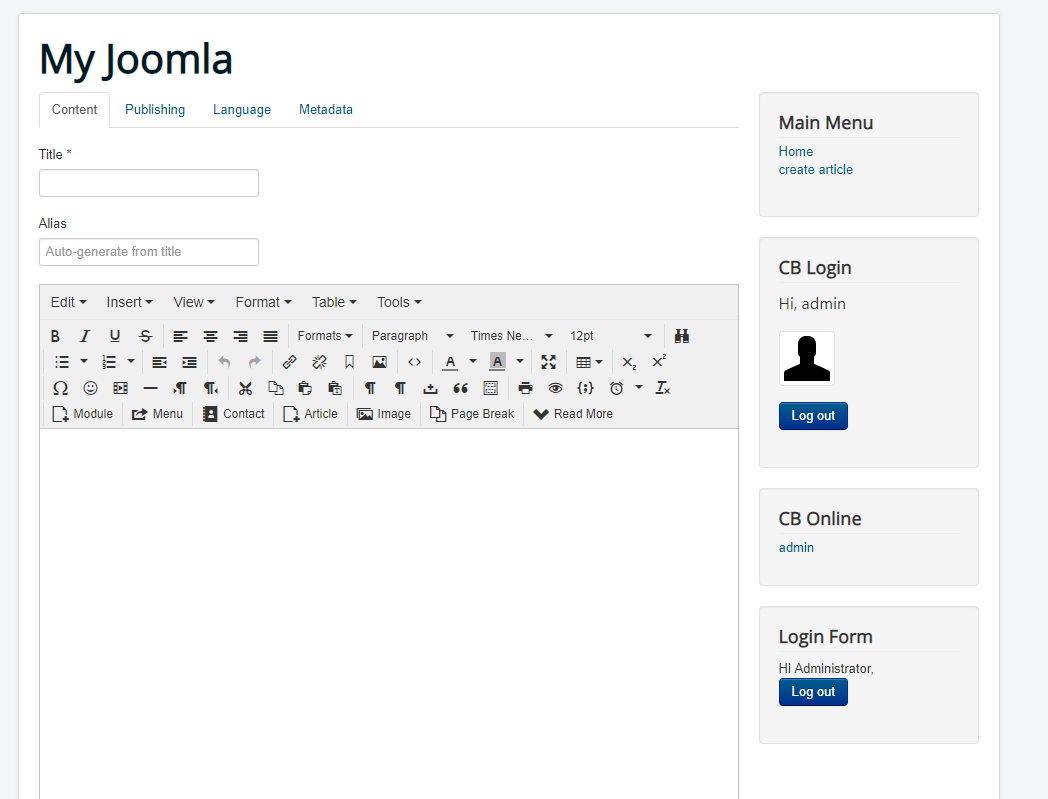Insert a horizontal line
1048x799 pixels.
tap(150, 388)
